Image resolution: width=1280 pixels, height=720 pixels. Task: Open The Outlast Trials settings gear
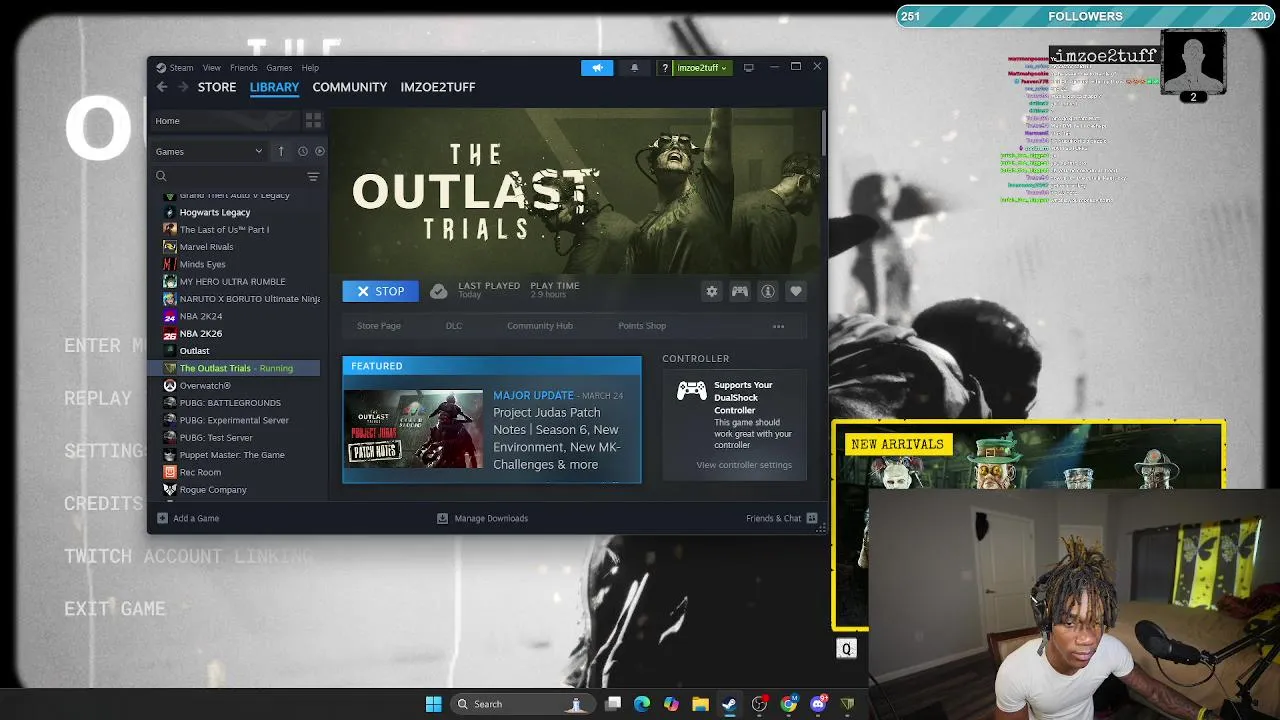click(712, 291)
